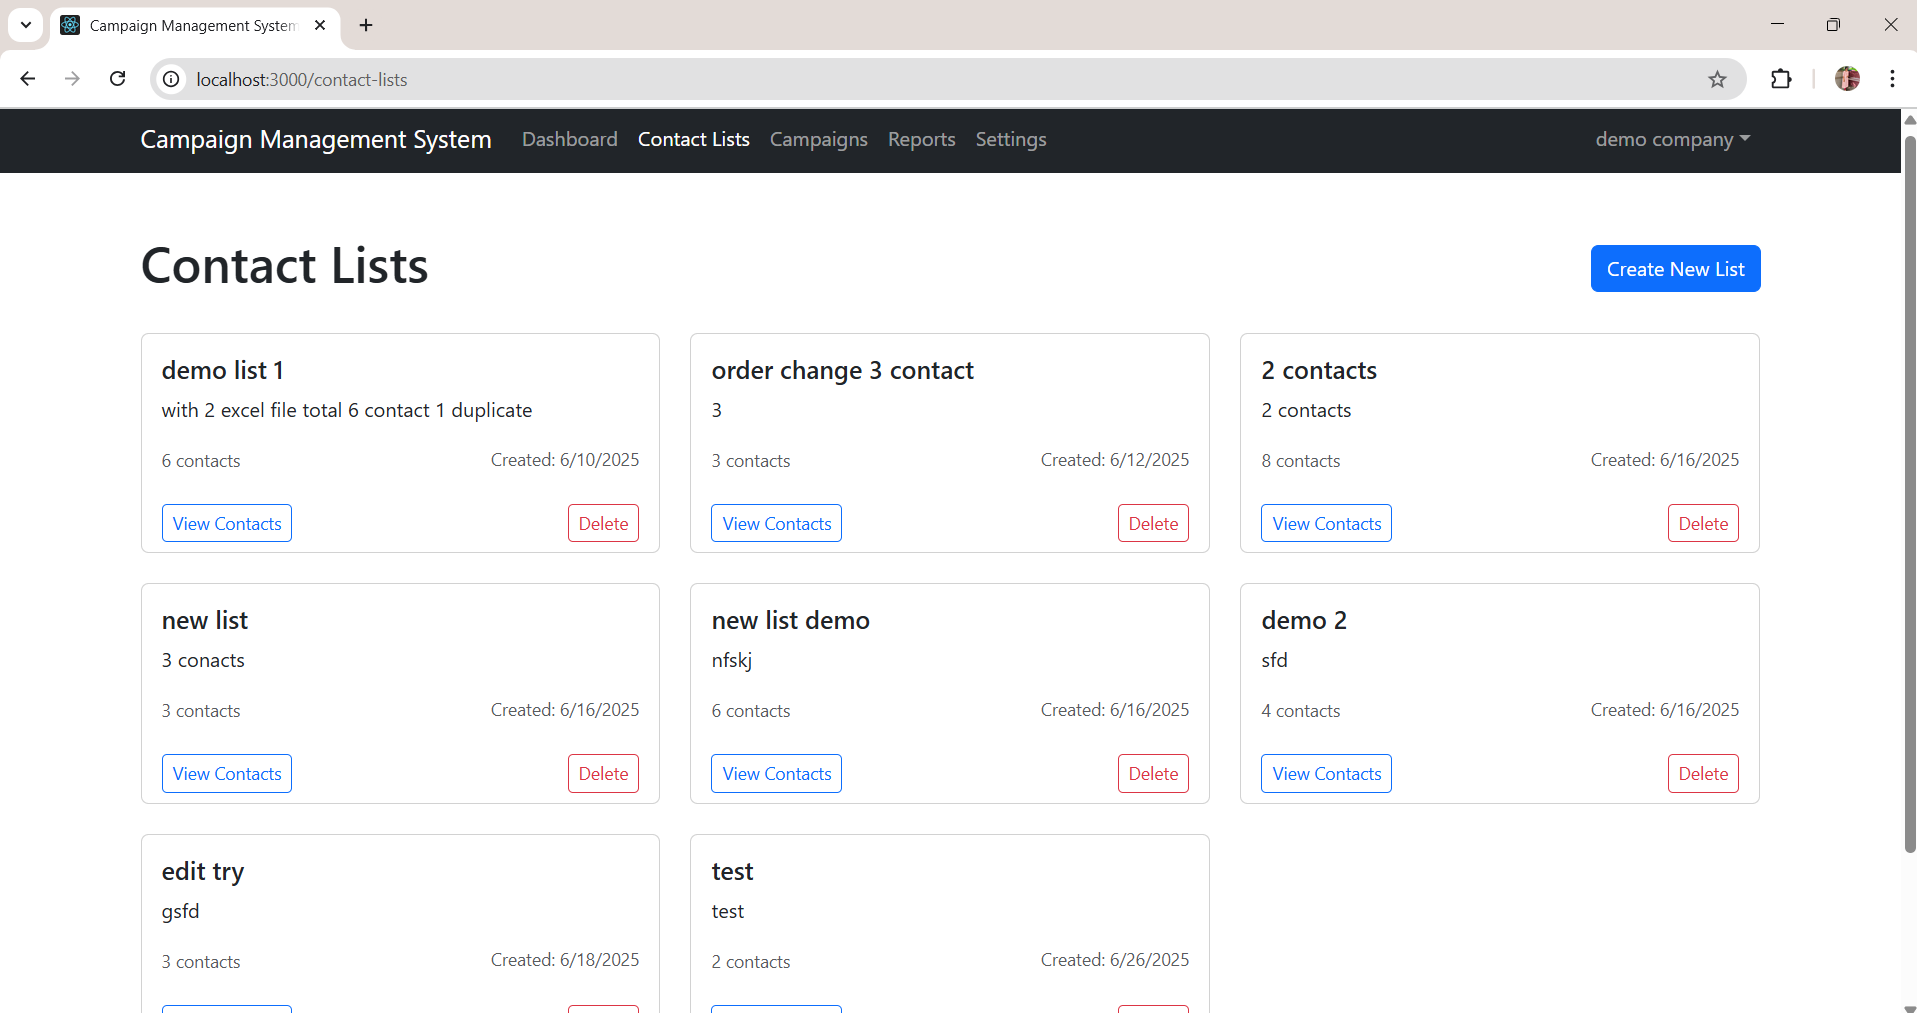Open the tab search chevron dropdown

click(26, 25)
